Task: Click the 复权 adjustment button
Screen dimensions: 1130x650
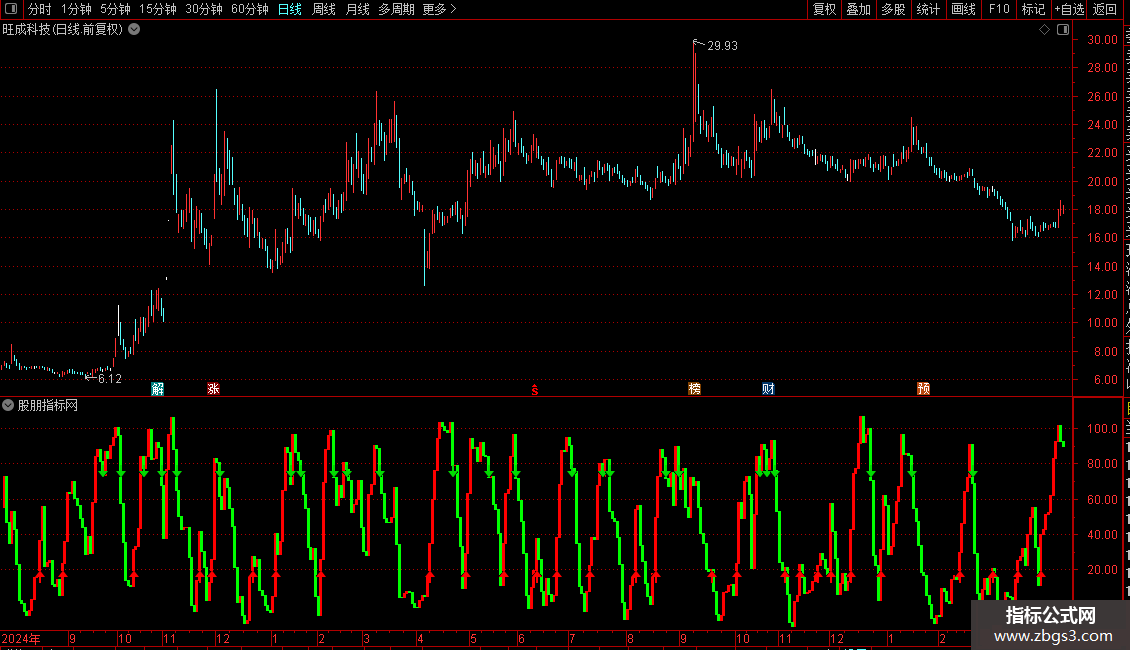Action: 824,9
